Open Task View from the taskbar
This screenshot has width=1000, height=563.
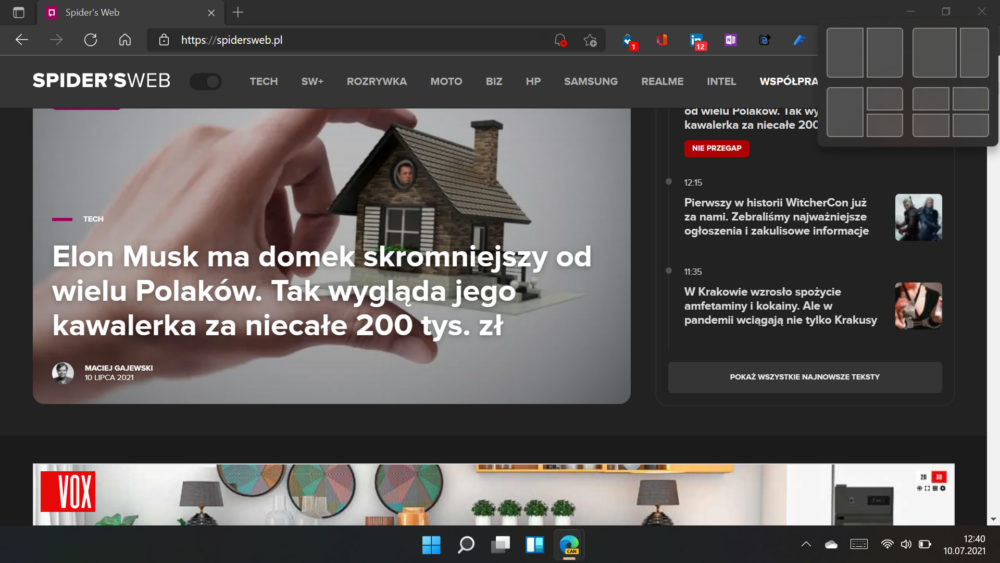coord(500,545)
